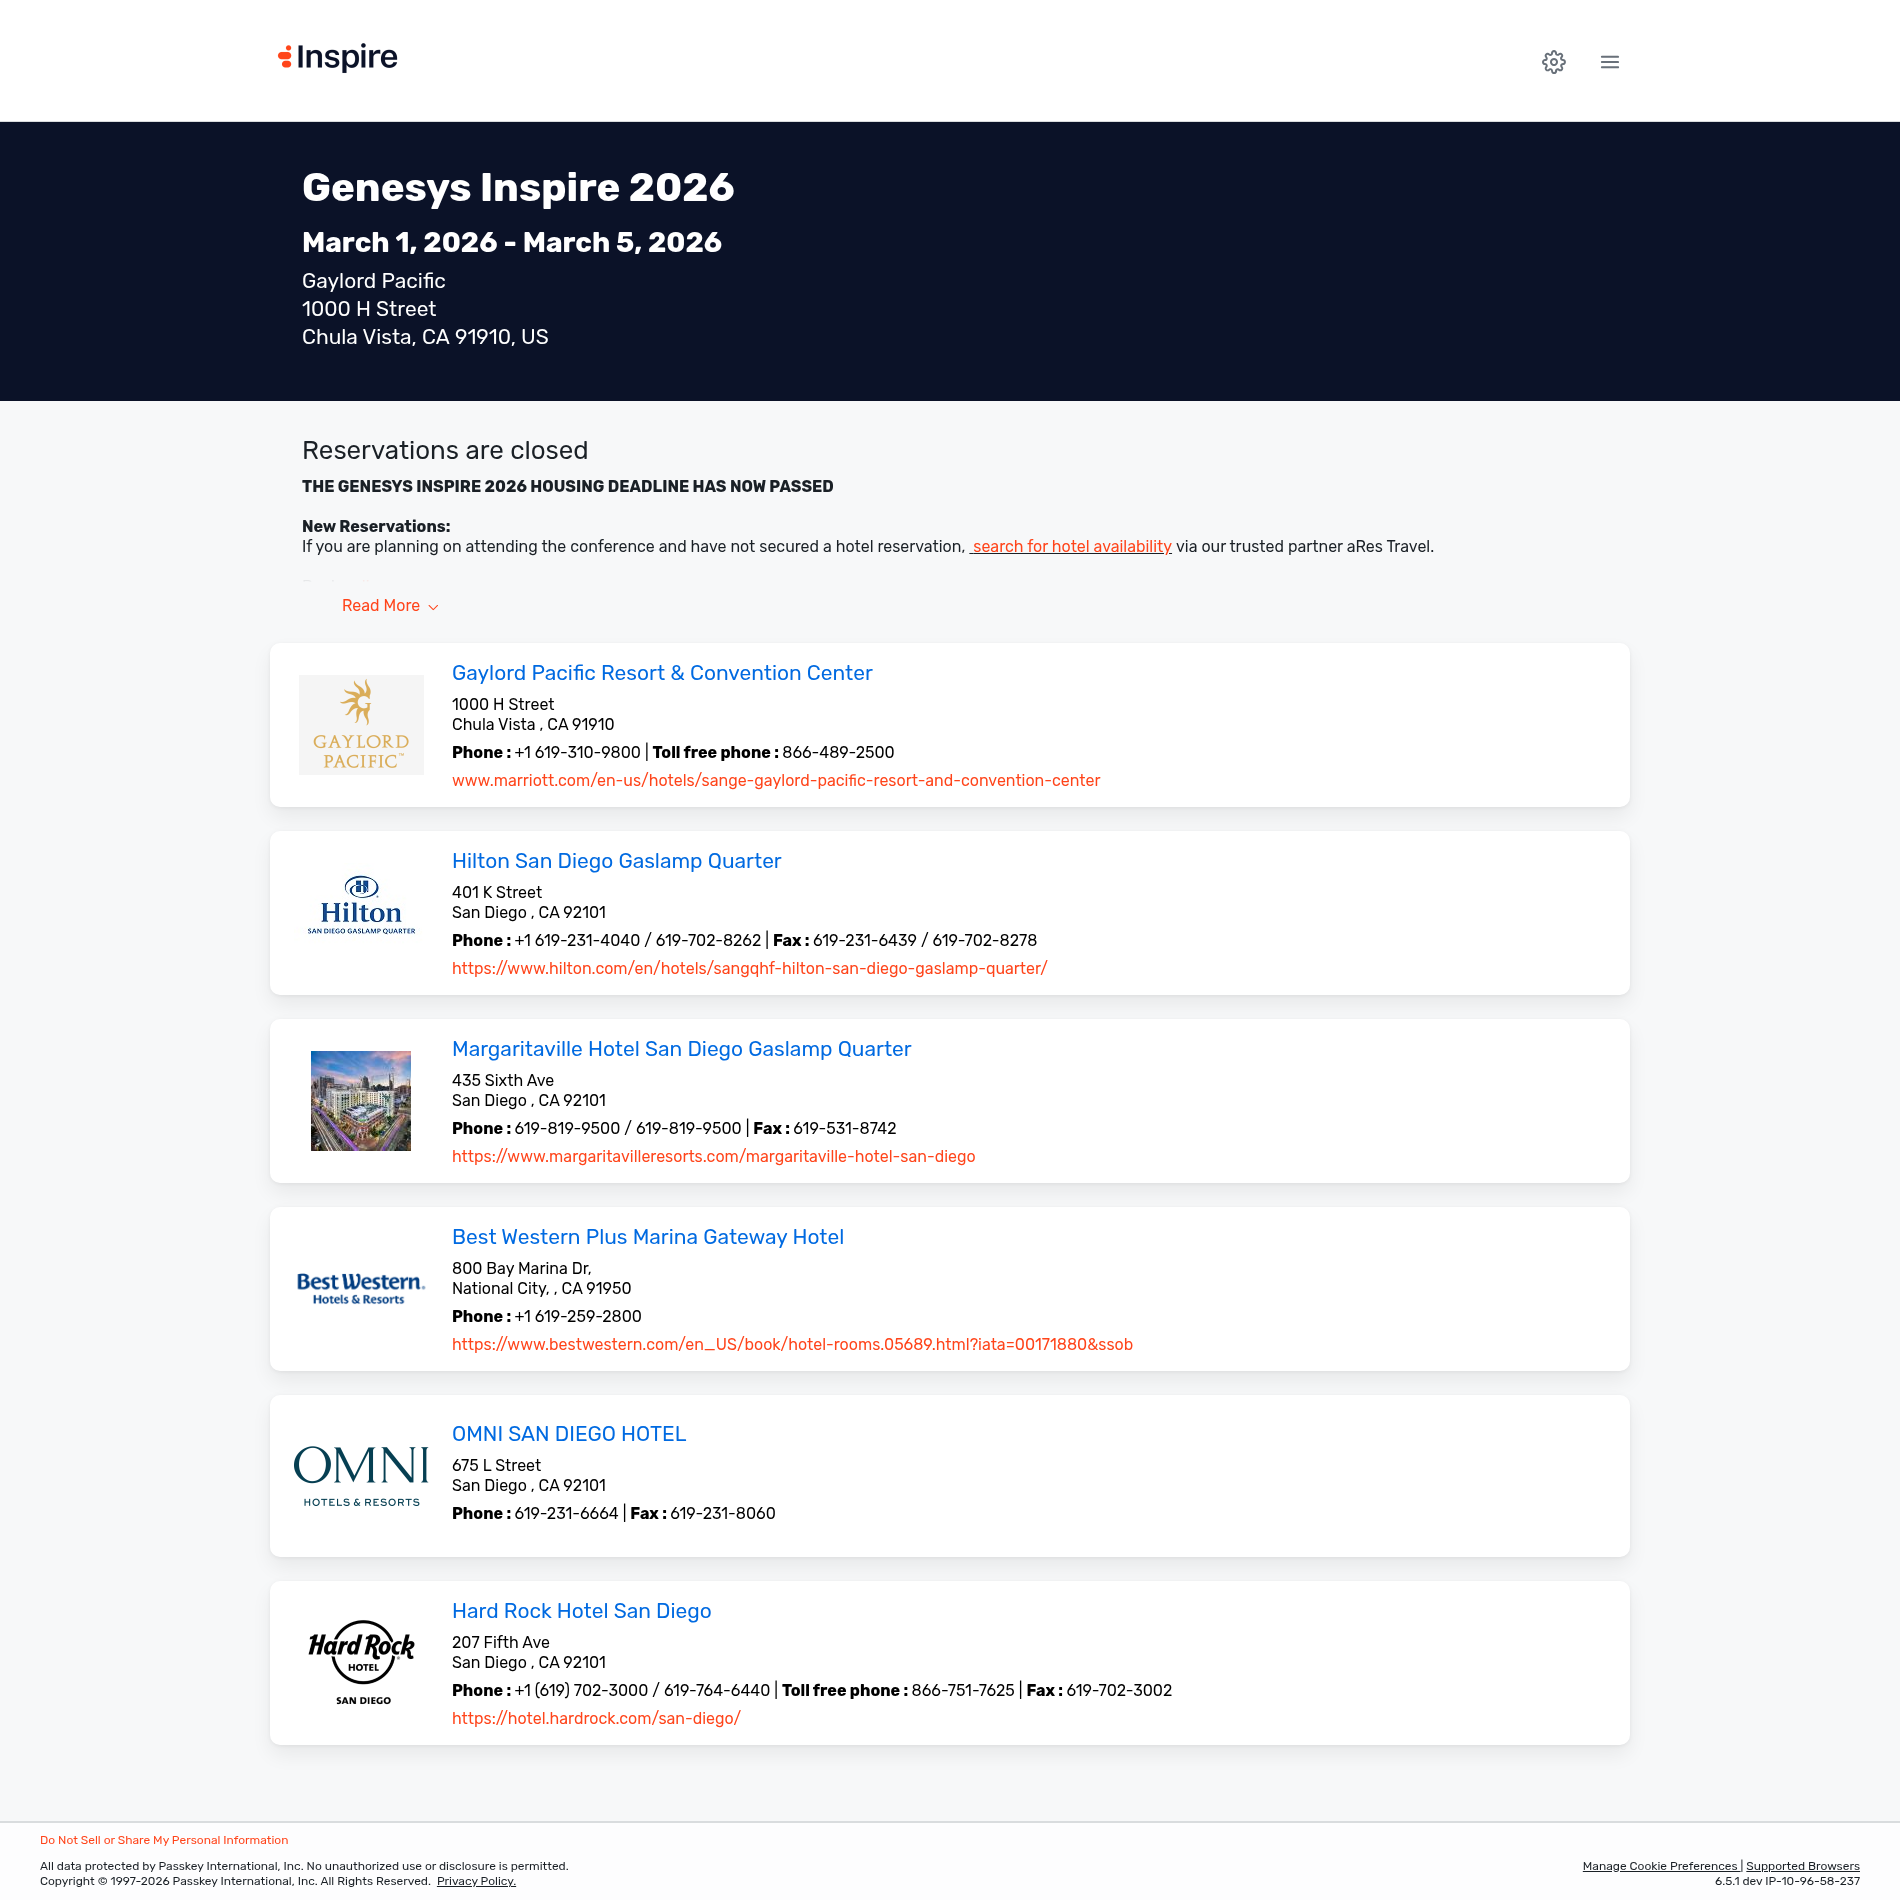This screenshot has width=1900, height=1900.
Task: Open the search for hotel availability link
Action: point(1071,546)
